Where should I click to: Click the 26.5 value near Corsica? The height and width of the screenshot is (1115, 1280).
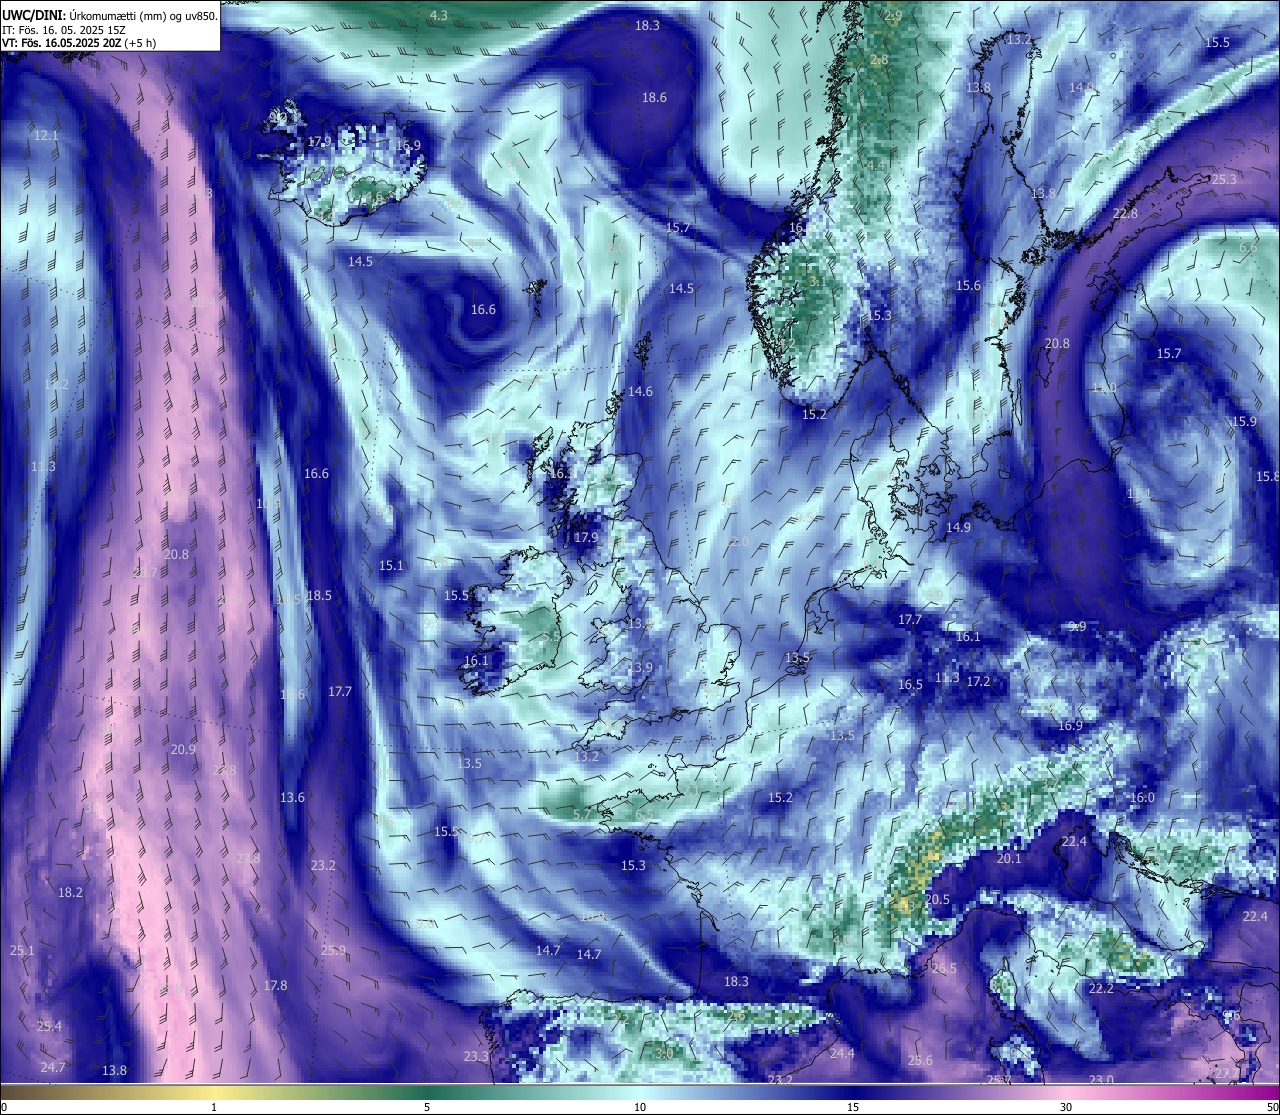click(944, 968)
